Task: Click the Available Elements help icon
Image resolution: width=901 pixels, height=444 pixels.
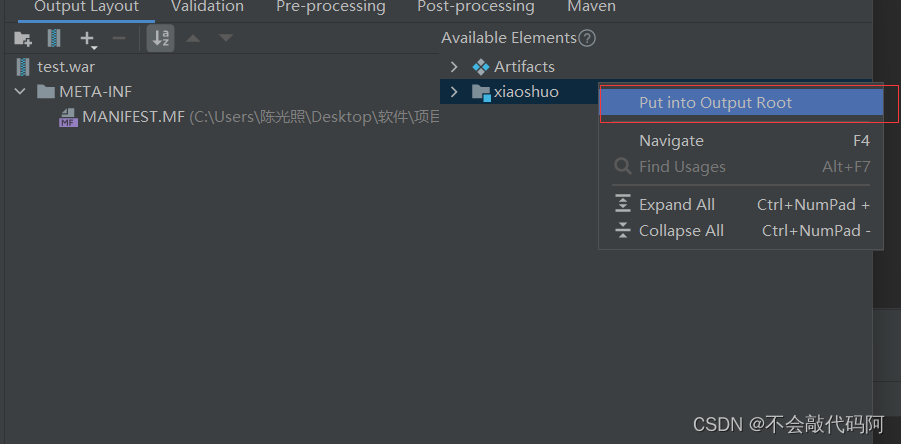Action: [587, 38]
